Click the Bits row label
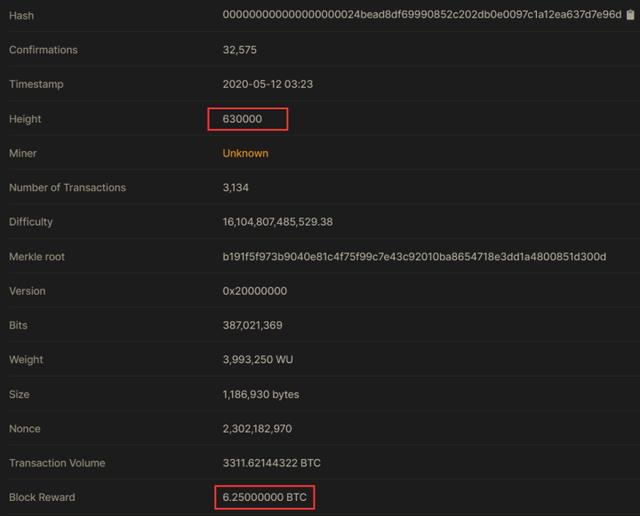The width and height of the screenshot is (640, 516). tap(18, 325)
